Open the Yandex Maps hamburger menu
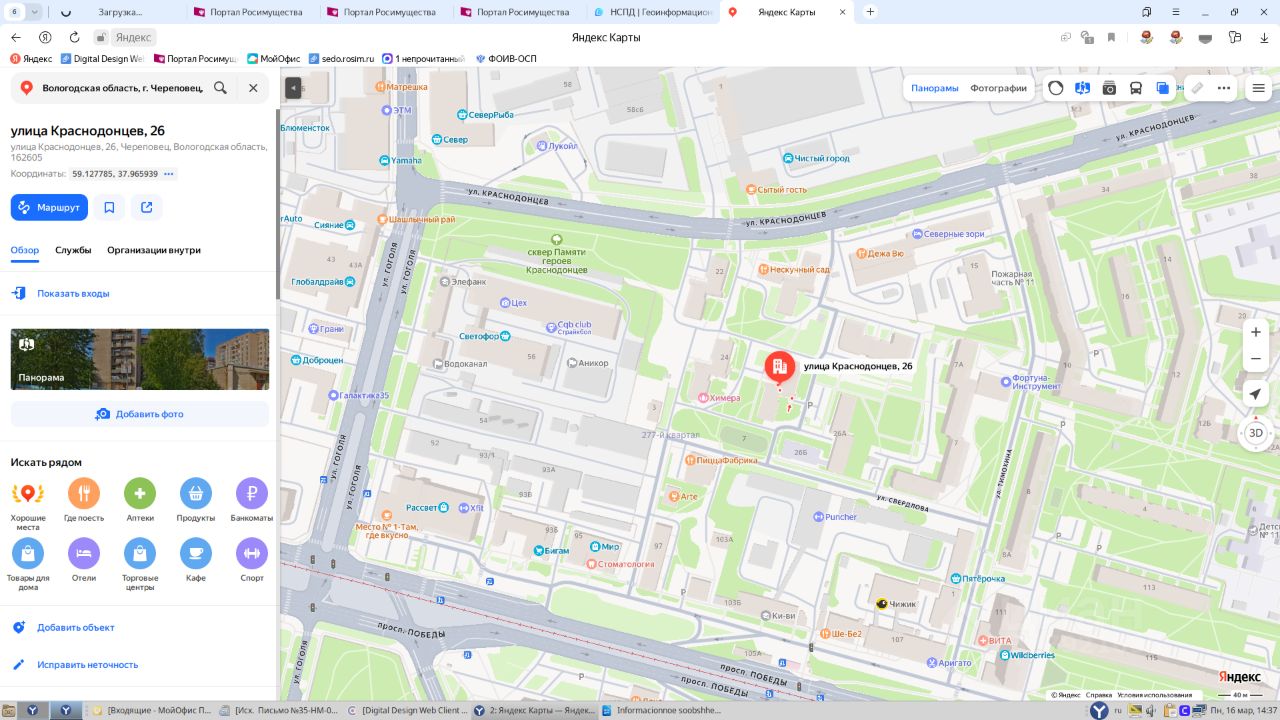 (1259, 88)
